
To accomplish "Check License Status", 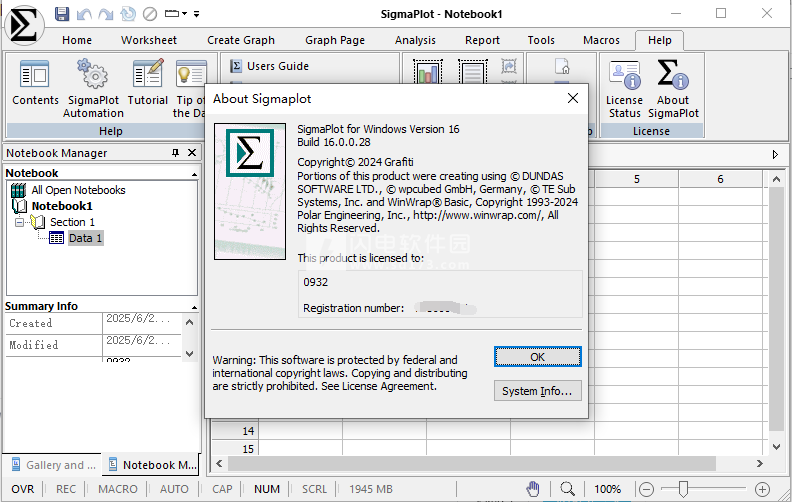I will point(624,89).
